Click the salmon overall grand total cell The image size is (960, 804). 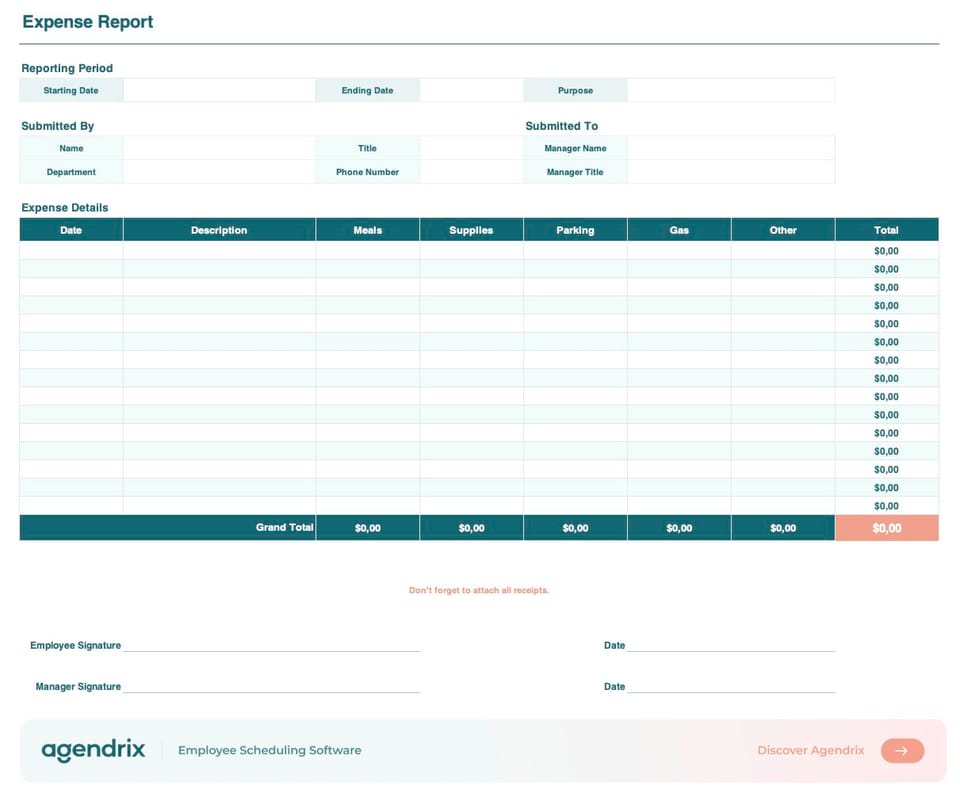pyautogui.click(x=887, y=528)
